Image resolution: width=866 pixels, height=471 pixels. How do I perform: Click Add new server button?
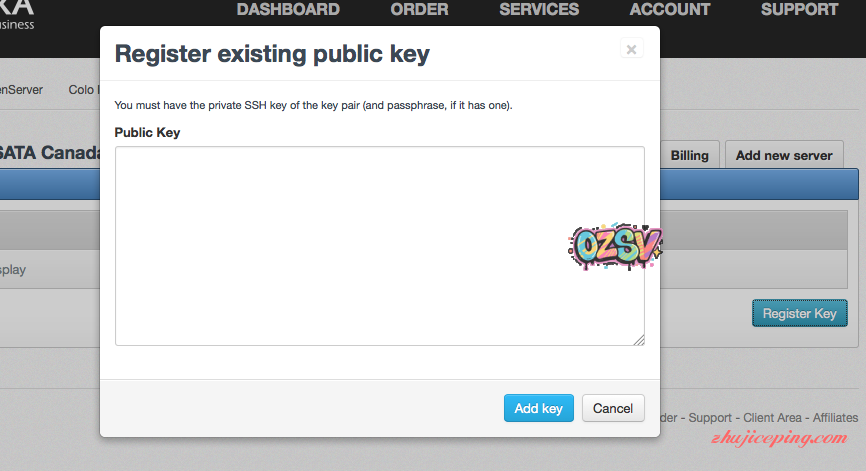[785, 155]
